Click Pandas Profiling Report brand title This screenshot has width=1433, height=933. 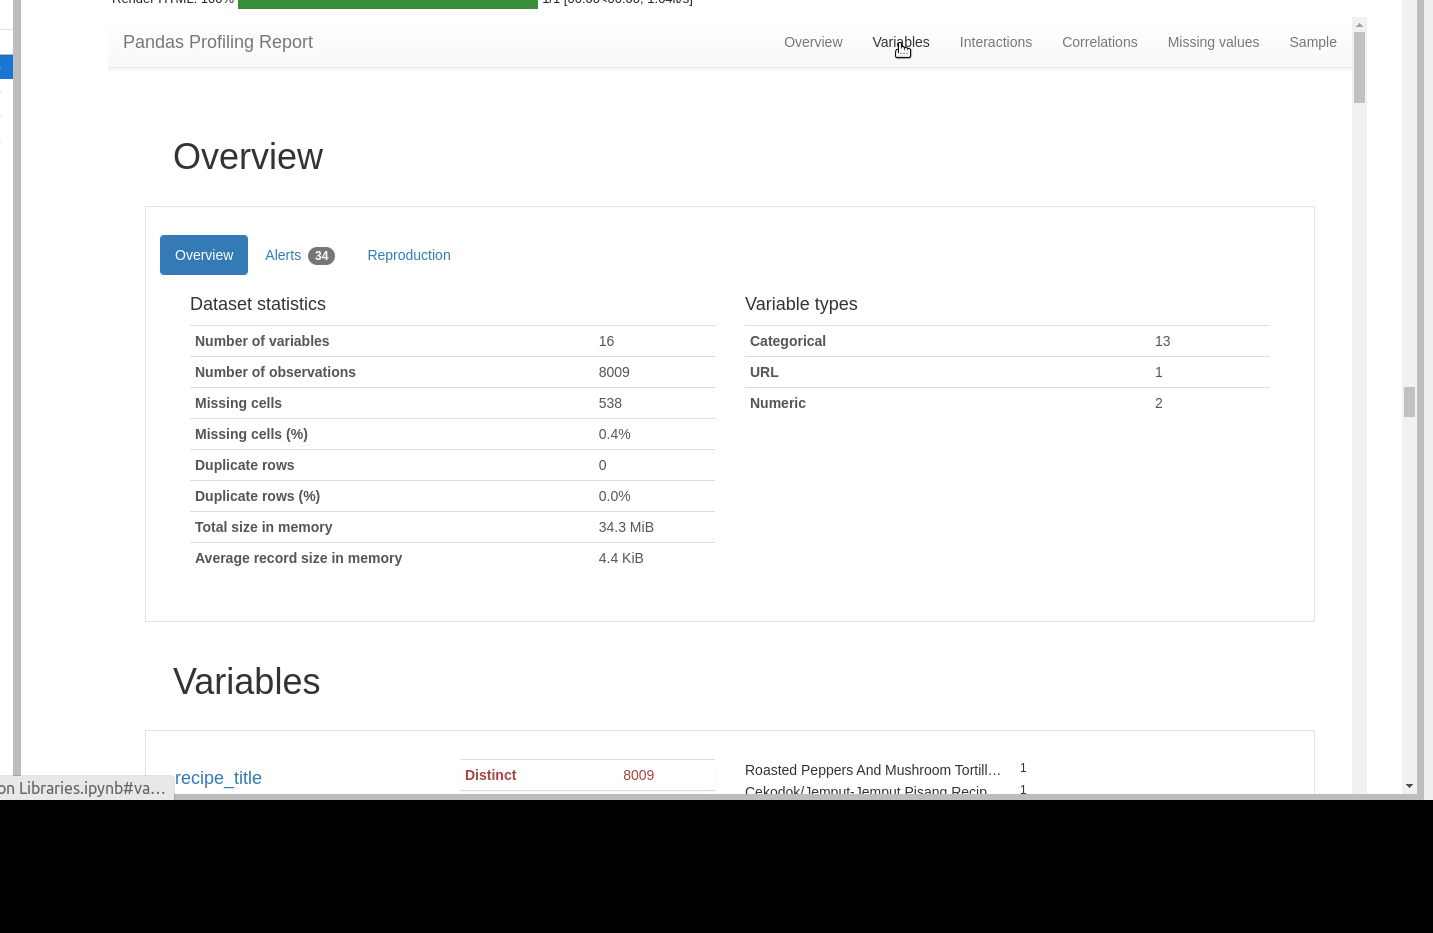click(x=218, y=42)
